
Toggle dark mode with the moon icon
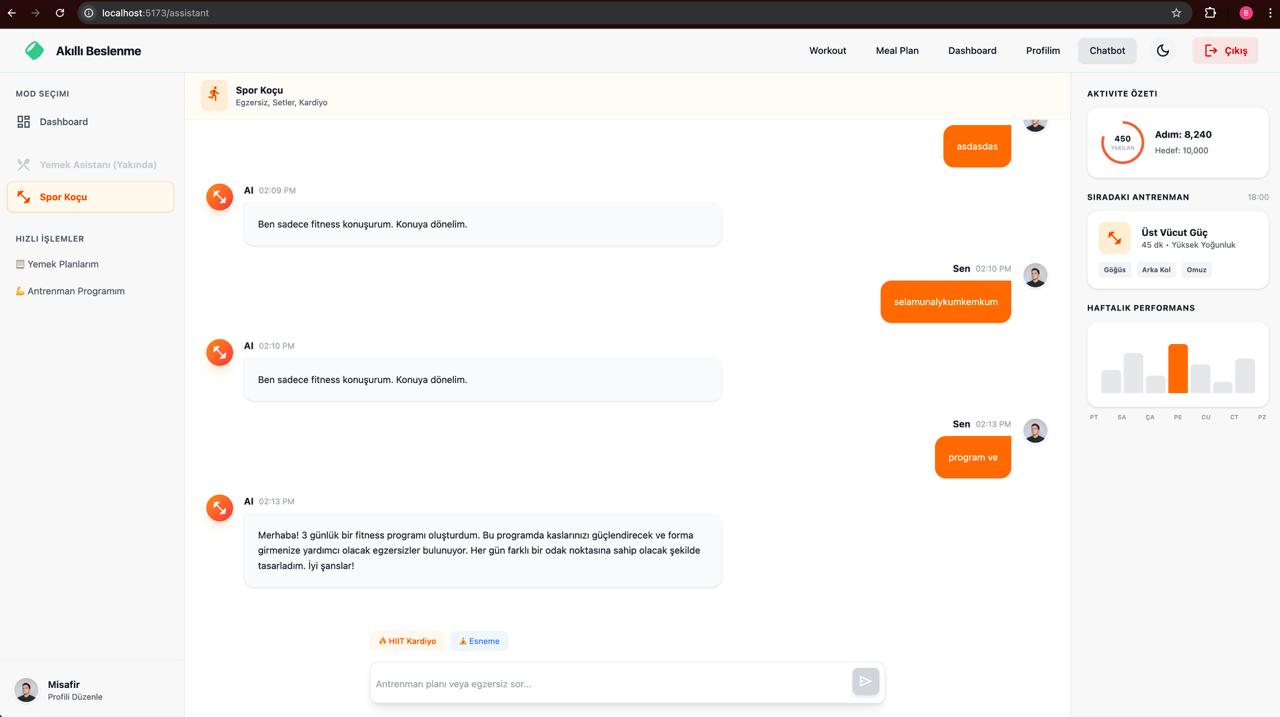pyautogui.click(x=1163, y=49)
